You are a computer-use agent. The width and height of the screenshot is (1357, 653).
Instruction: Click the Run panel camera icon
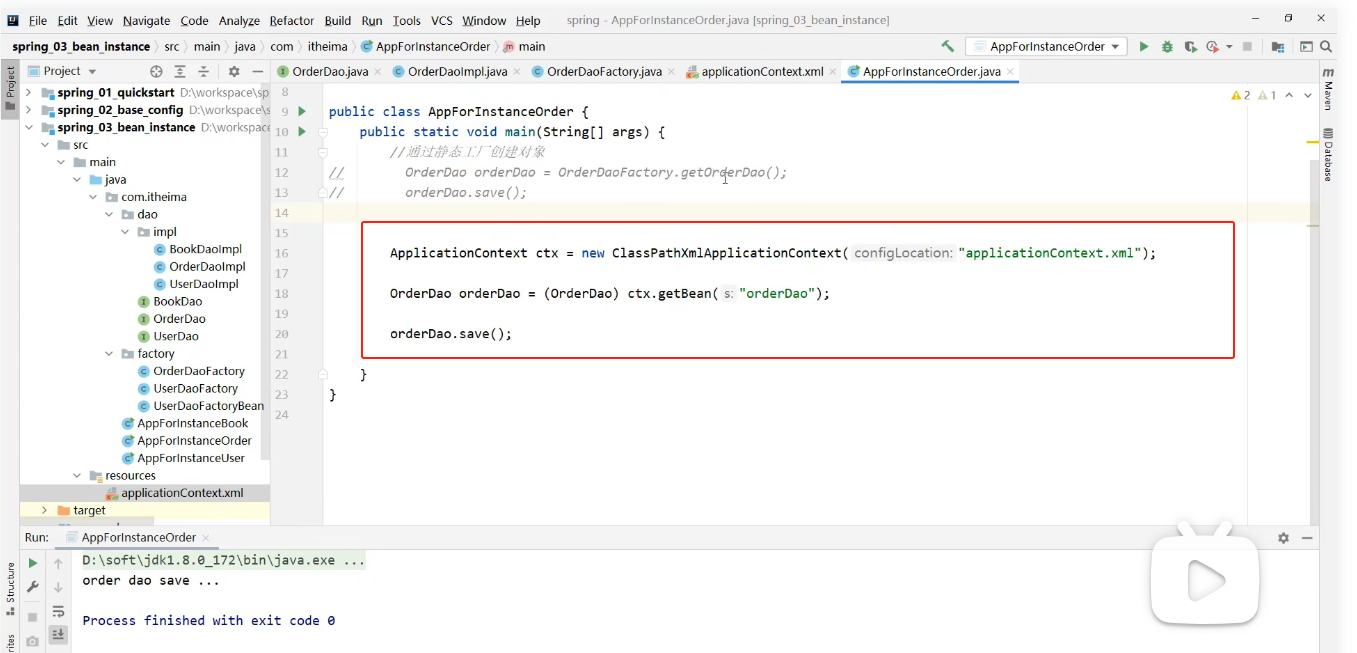pyautogui.click(x=32, y=640)
